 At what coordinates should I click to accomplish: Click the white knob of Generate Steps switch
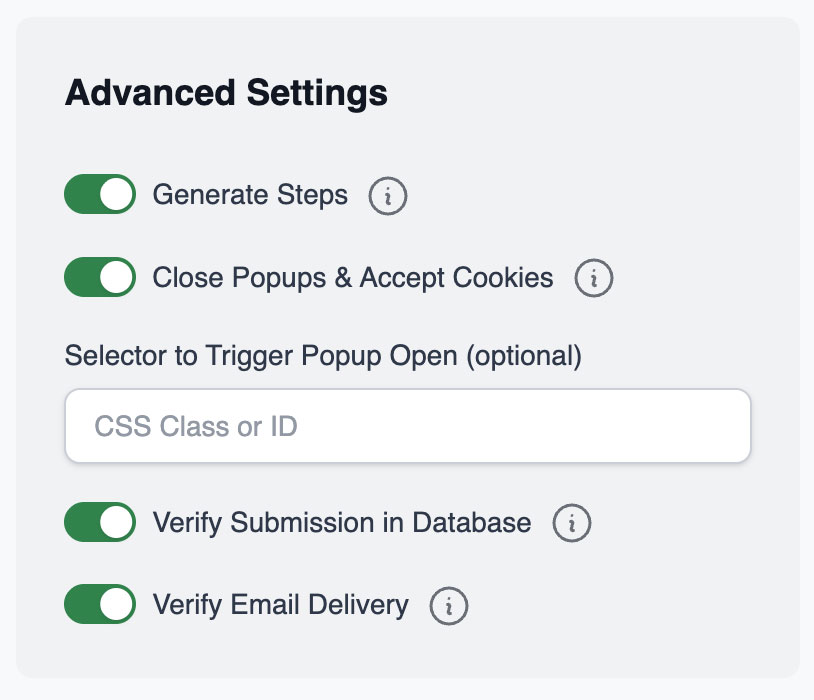click(117, 195)
